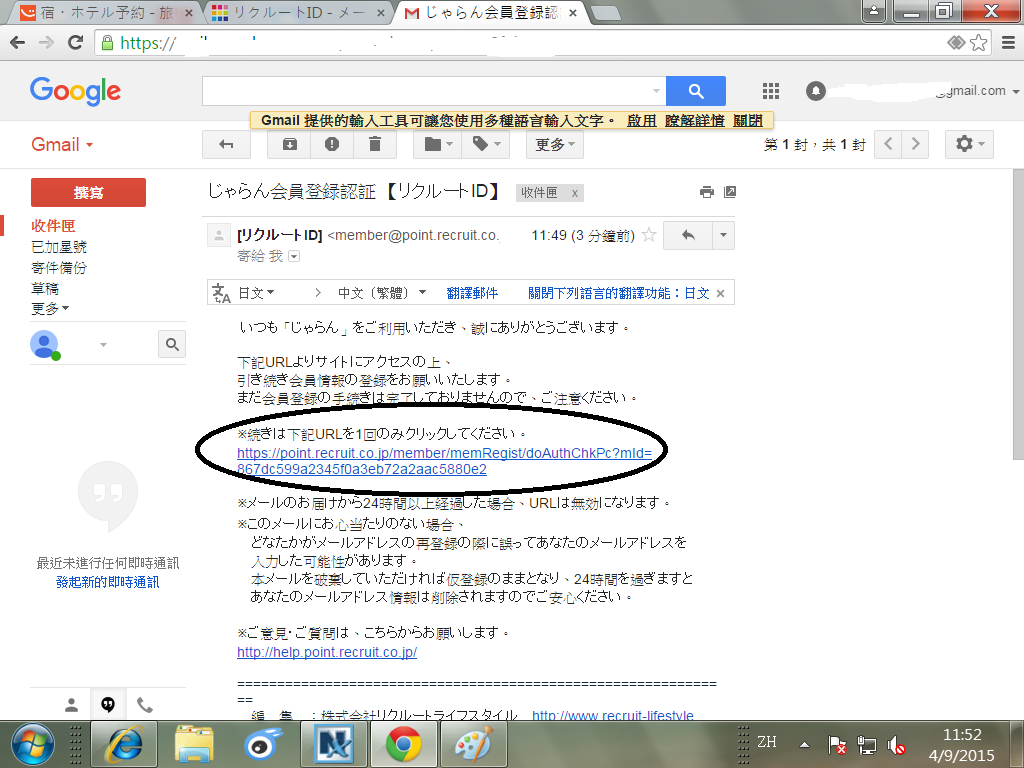Image resolution: width=1024 pixels, height=768 pixels.
Task: Open clock showing 11:52 4/9/2015
Action: click(x=961, y=745)
